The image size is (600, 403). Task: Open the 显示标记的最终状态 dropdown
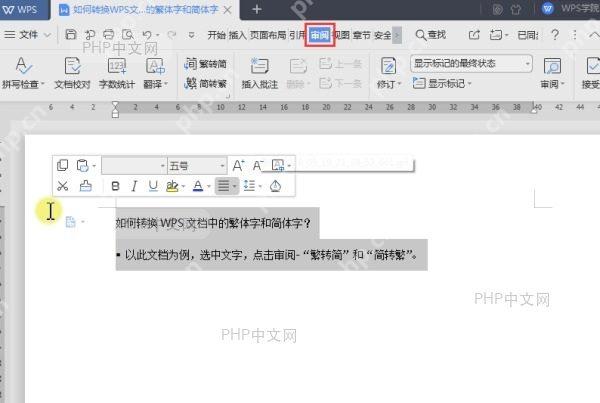click(471, 64)
